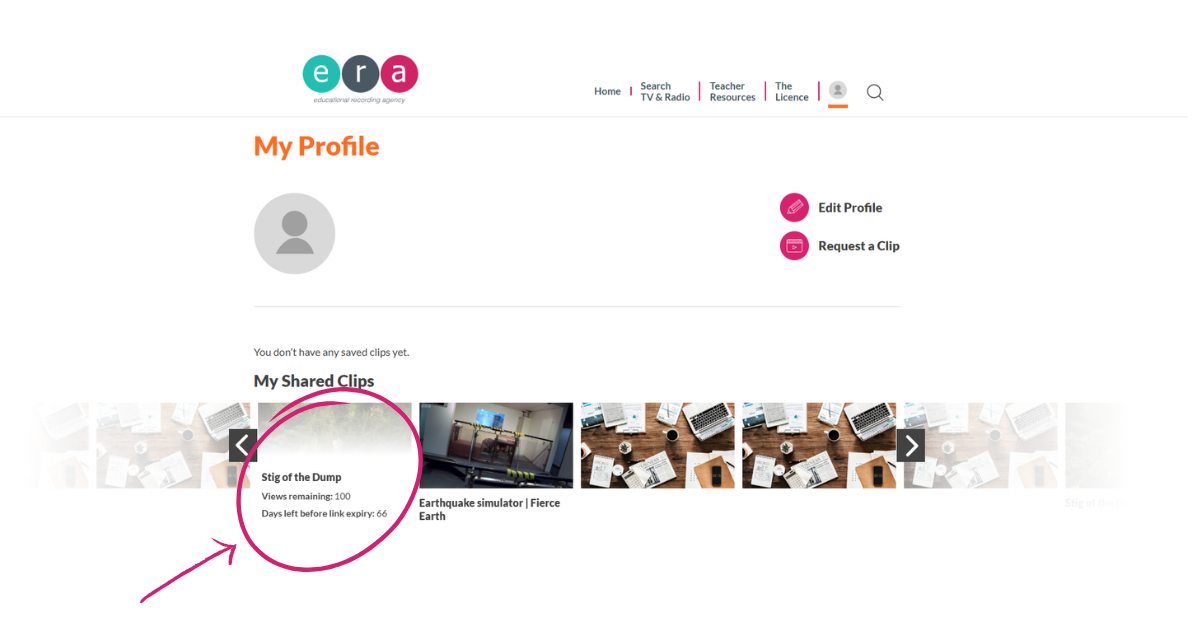Open the Stig of the Dump clip title
Screen dimensions: 1200x628
pos(301,477)
